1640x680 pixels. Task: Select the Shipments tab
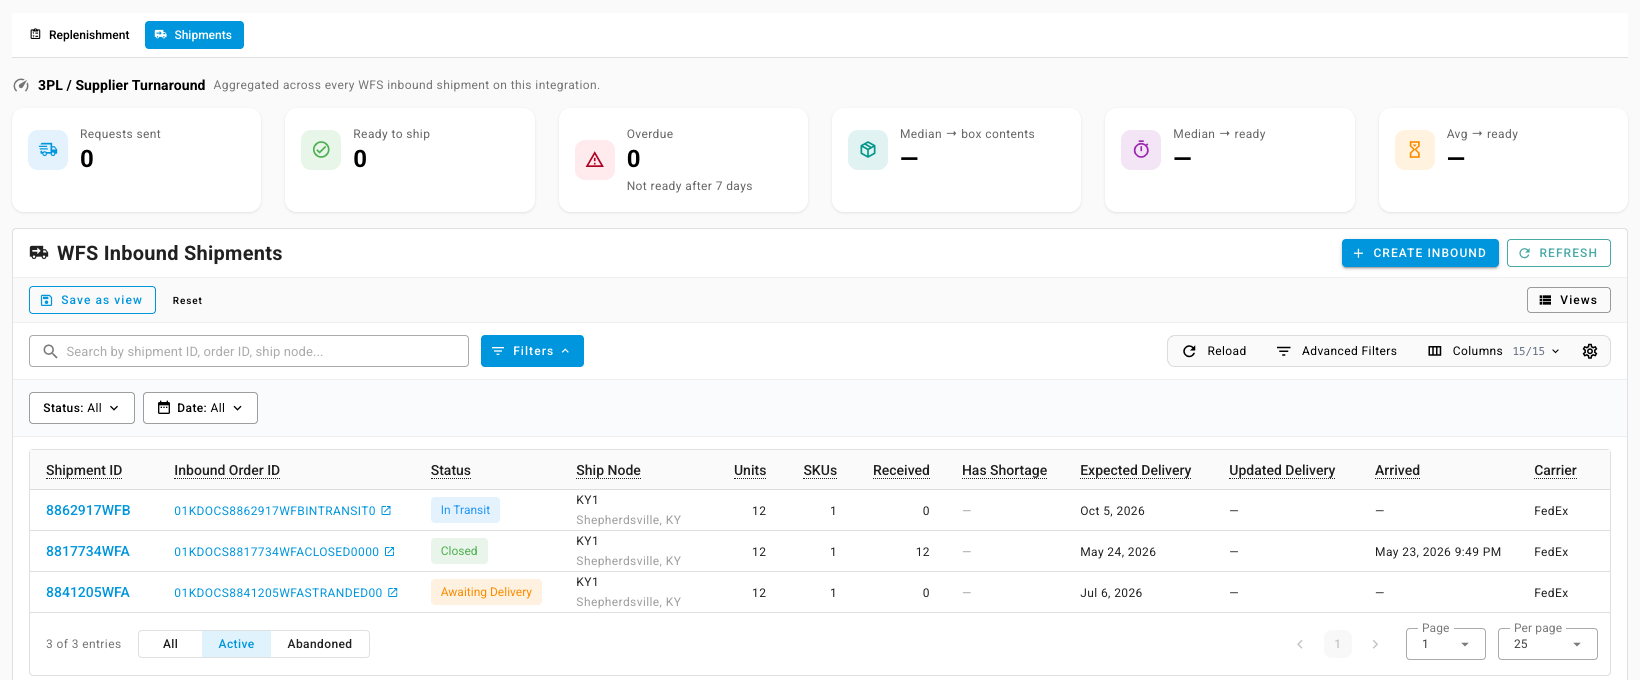coord(194,35)
